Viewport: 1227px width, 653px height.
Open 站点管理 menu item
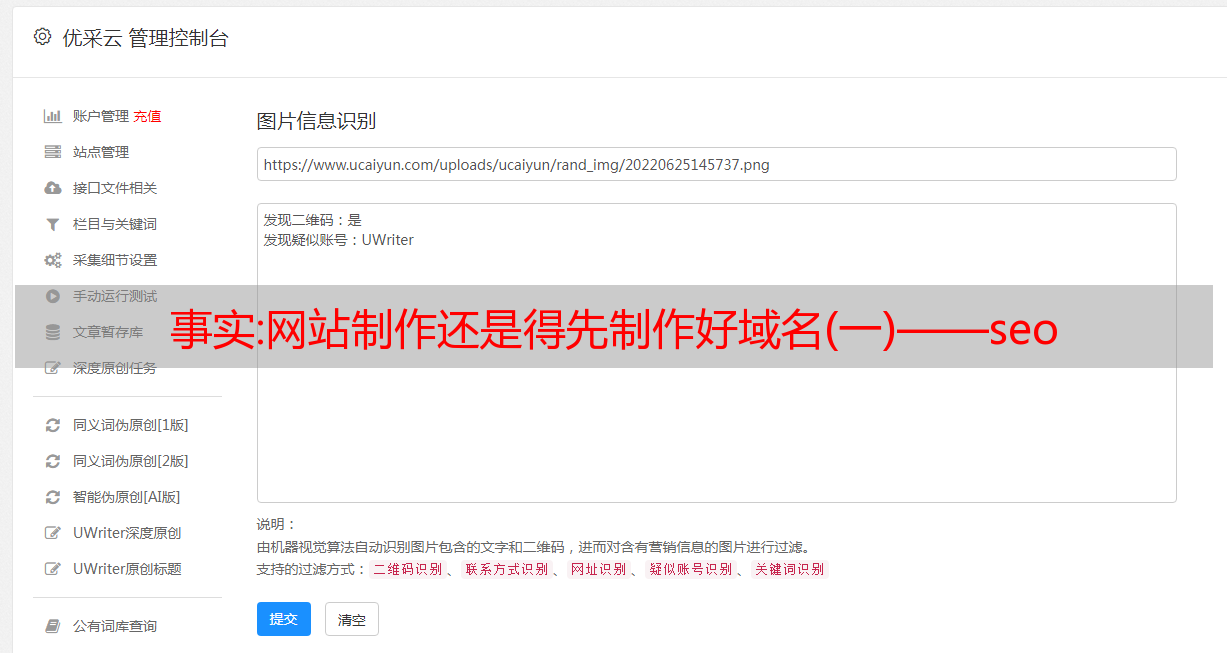point(101,152)
